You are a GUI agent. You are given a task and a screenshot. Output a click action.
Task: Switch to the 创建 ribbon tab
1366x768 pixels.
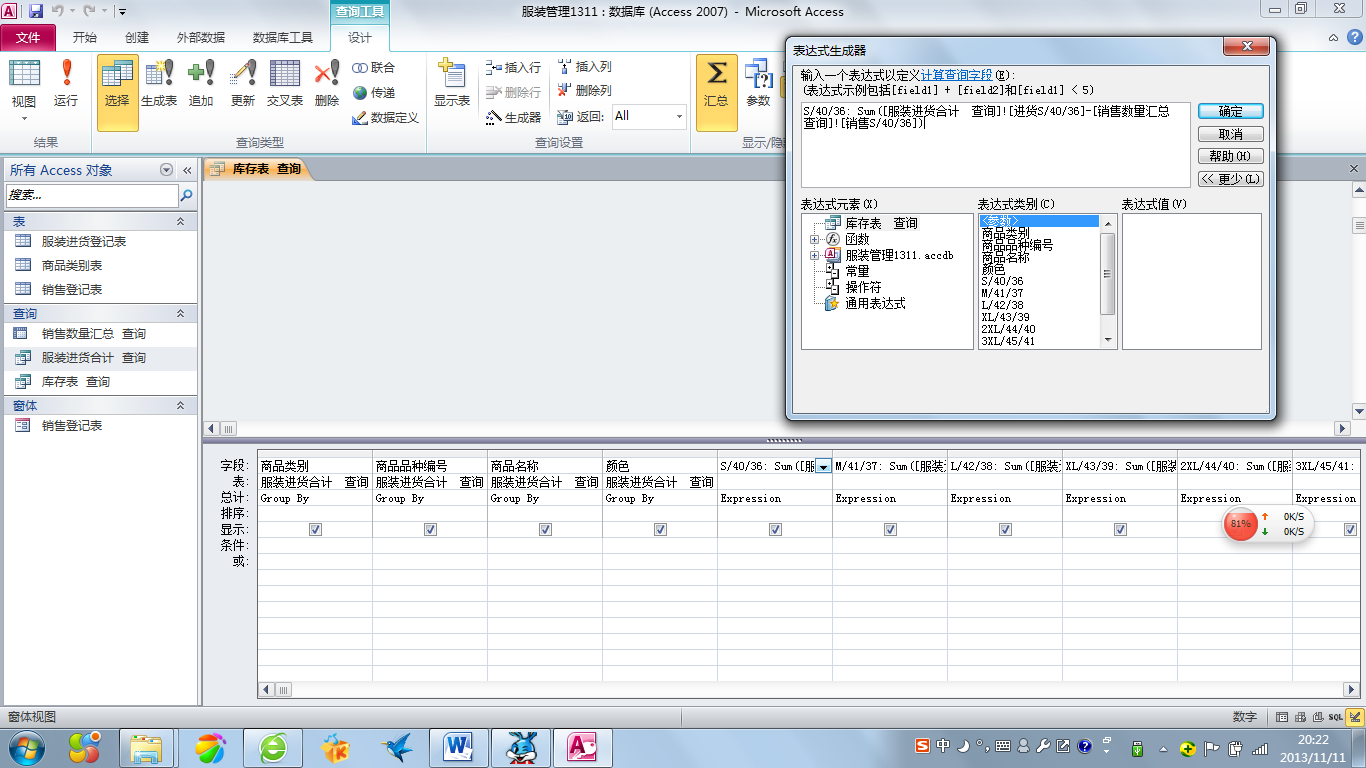137,38
